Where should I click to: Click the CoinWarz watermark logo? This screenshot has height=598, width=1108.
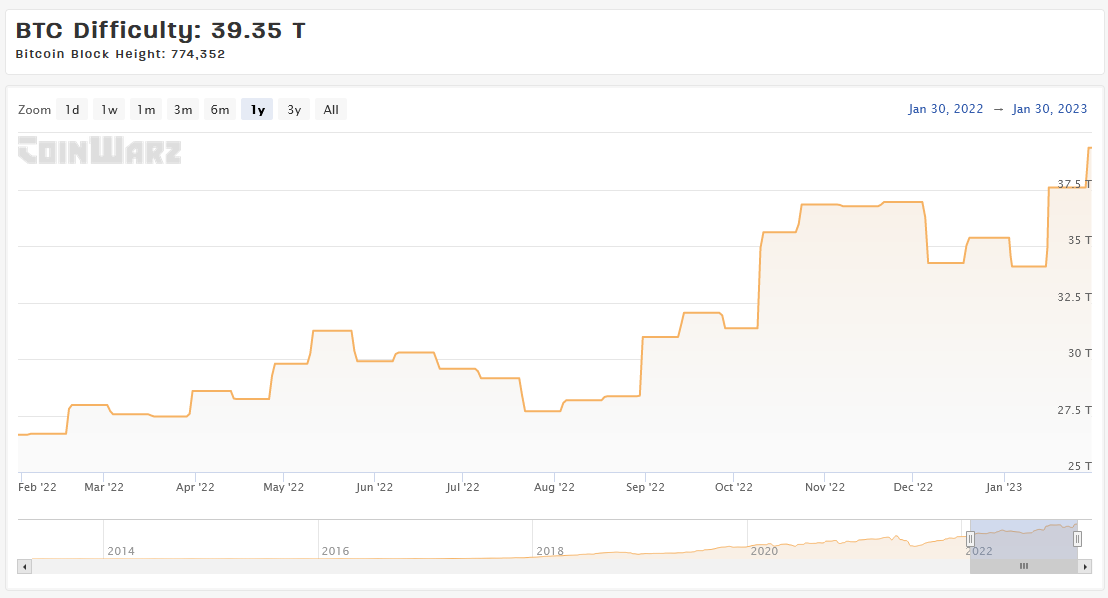100,151
